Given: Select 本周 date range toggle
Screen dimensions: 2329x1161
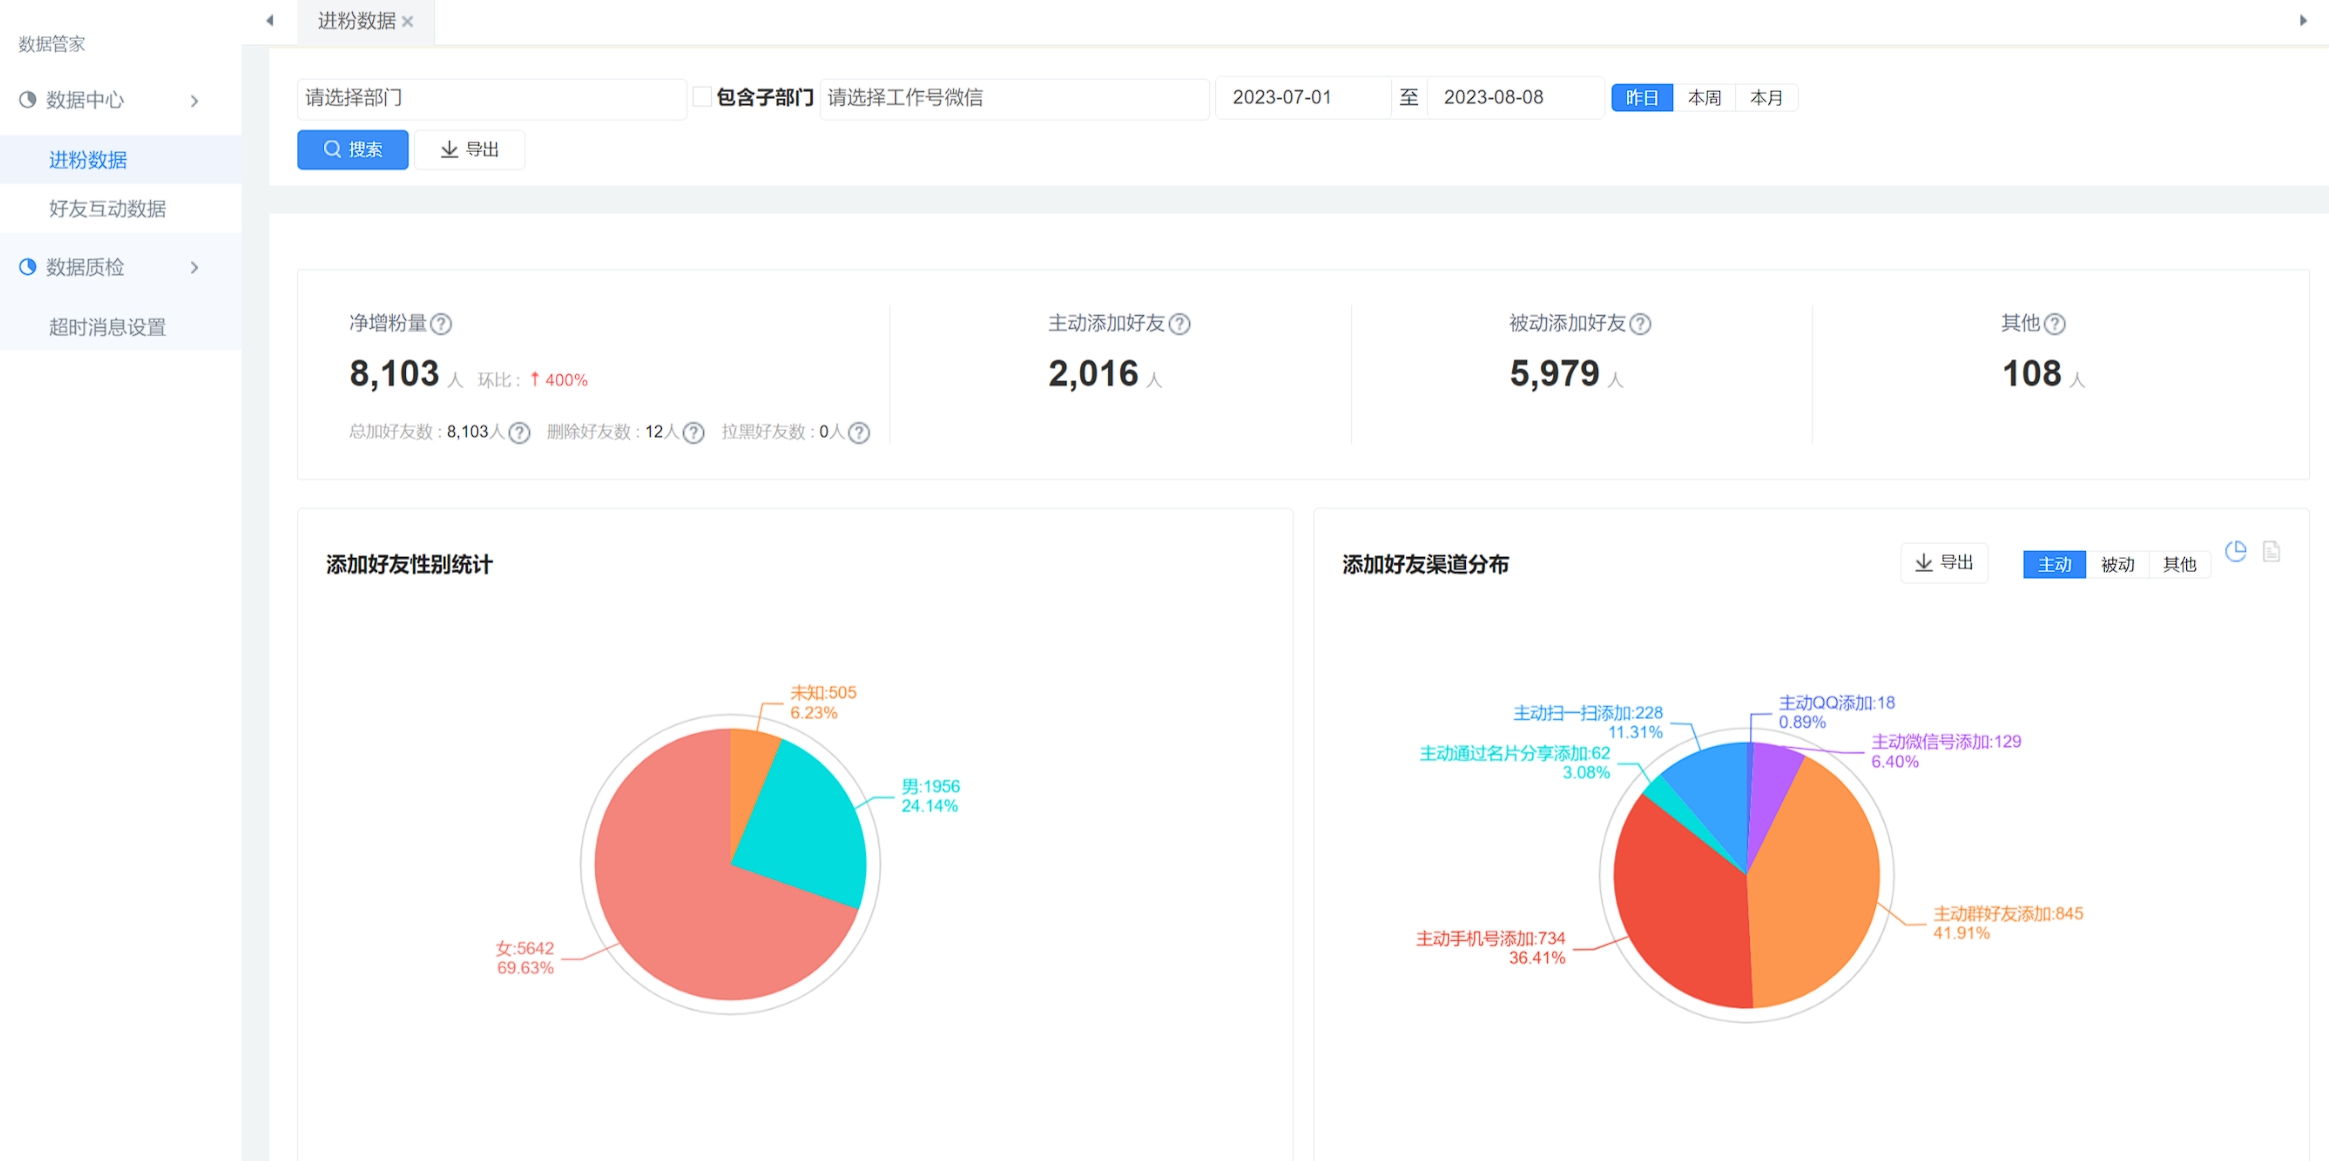Looking at the screenshot, I should pyautogui.click(x=1704, y=98).
